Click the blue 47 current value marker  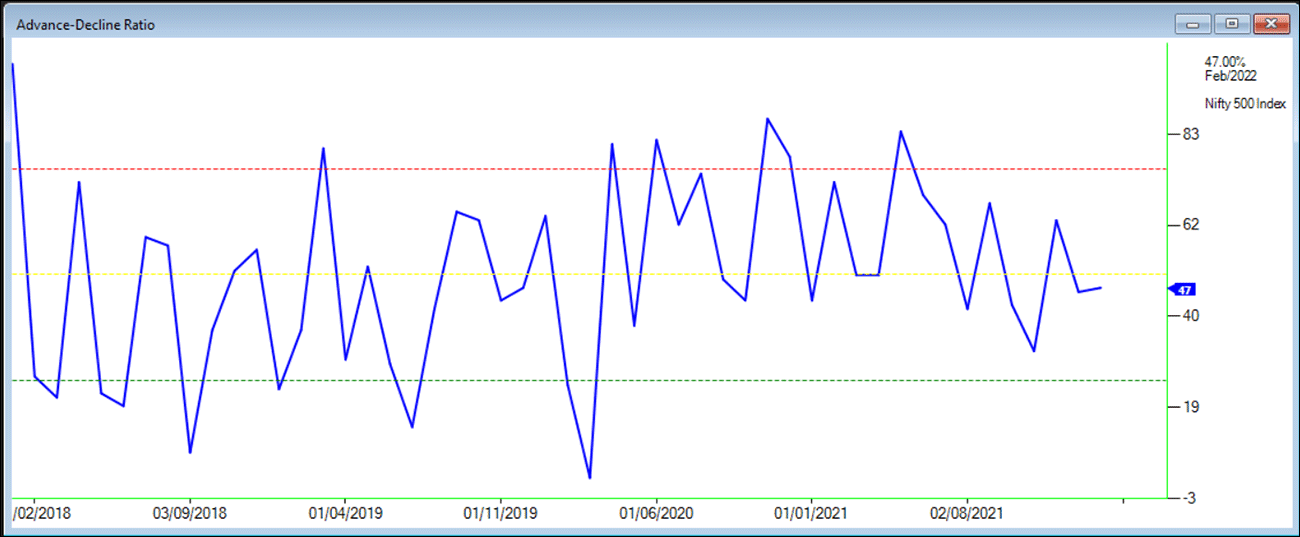(x=1182, y=290)
